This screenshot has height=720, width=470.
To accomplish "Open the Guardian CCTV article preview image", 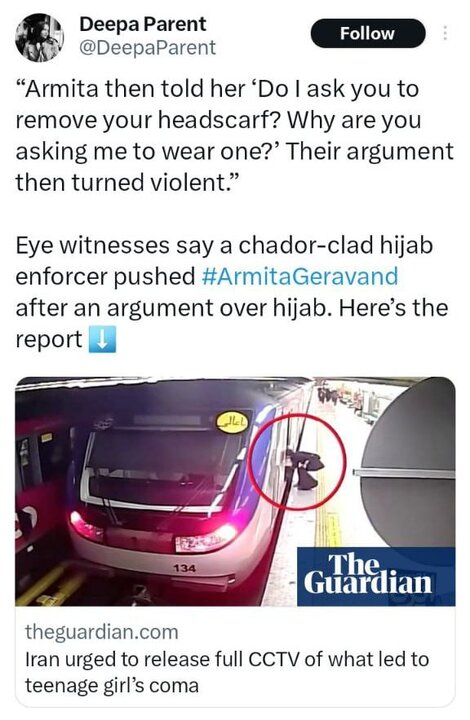I will [235, 491].
